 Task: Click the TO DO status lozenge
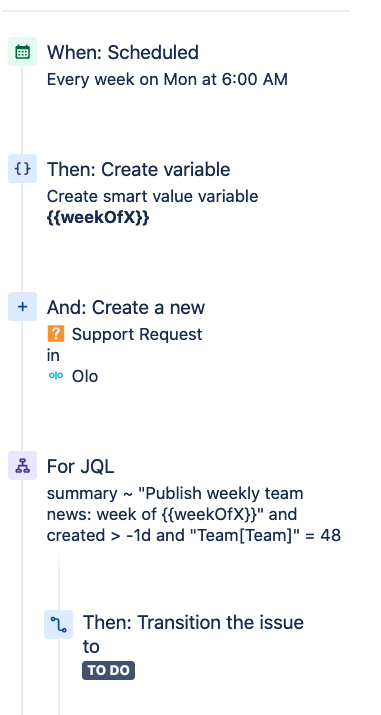[108, 670]
